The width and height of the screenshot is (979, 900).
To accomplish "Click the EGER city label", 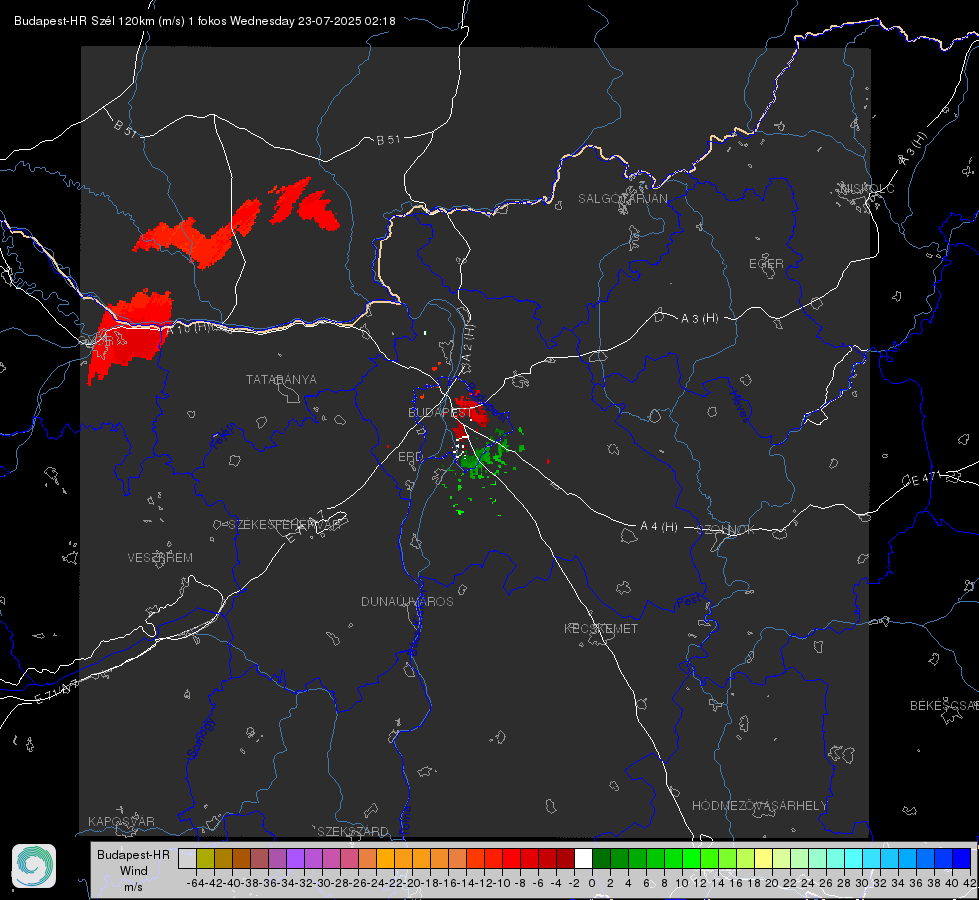I will 766,264.
